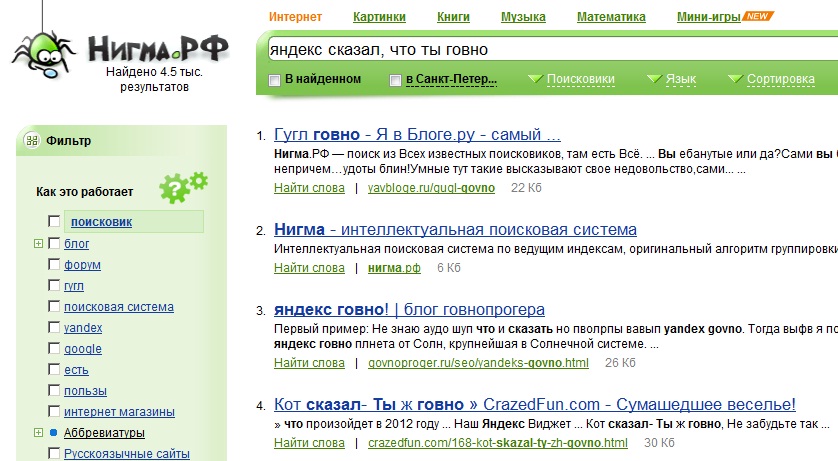The image size is (838, 461).
Task: Click the 'поисковик' filter link
Action: [x=102, y=222]
